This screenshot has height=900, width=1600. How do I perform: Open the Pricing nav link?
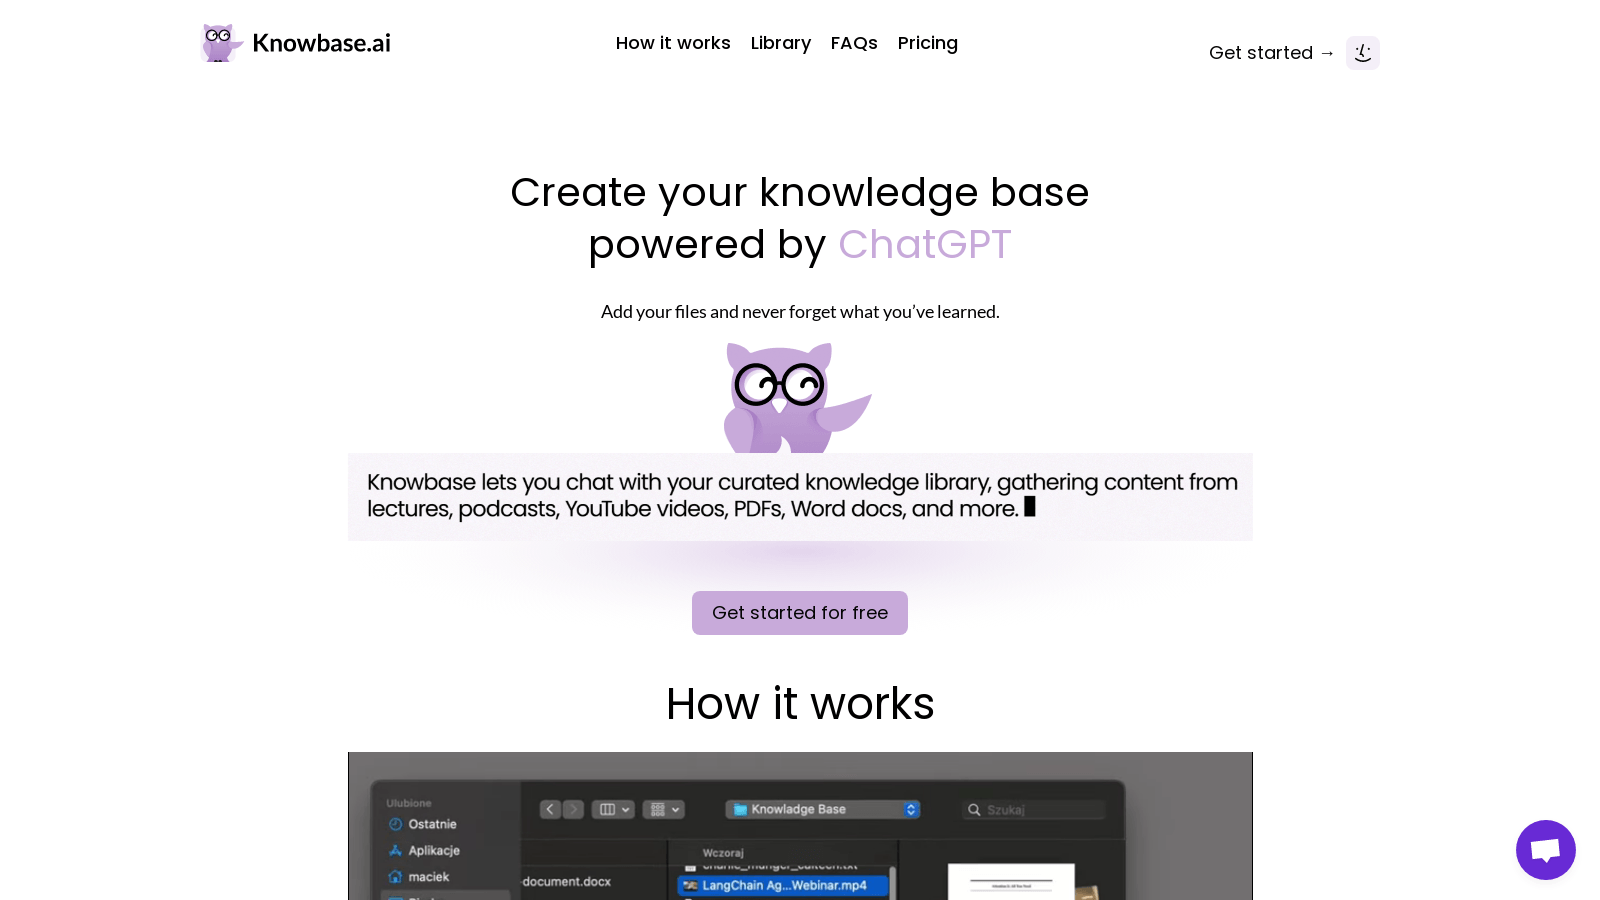click(x=928, y=43)
